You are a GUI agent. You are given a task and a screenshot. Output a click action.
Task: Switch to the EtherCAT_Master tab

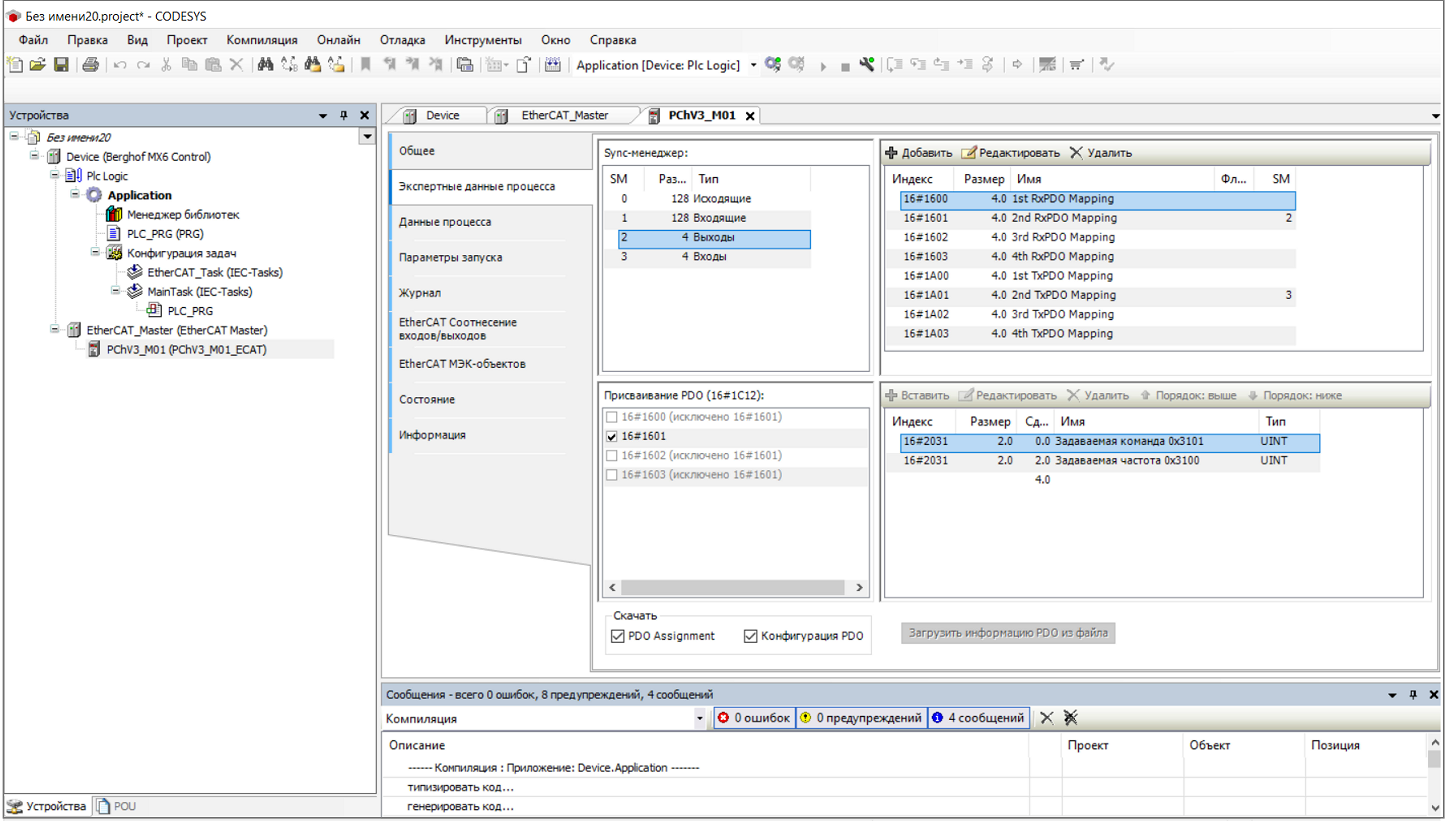[564, 115]
